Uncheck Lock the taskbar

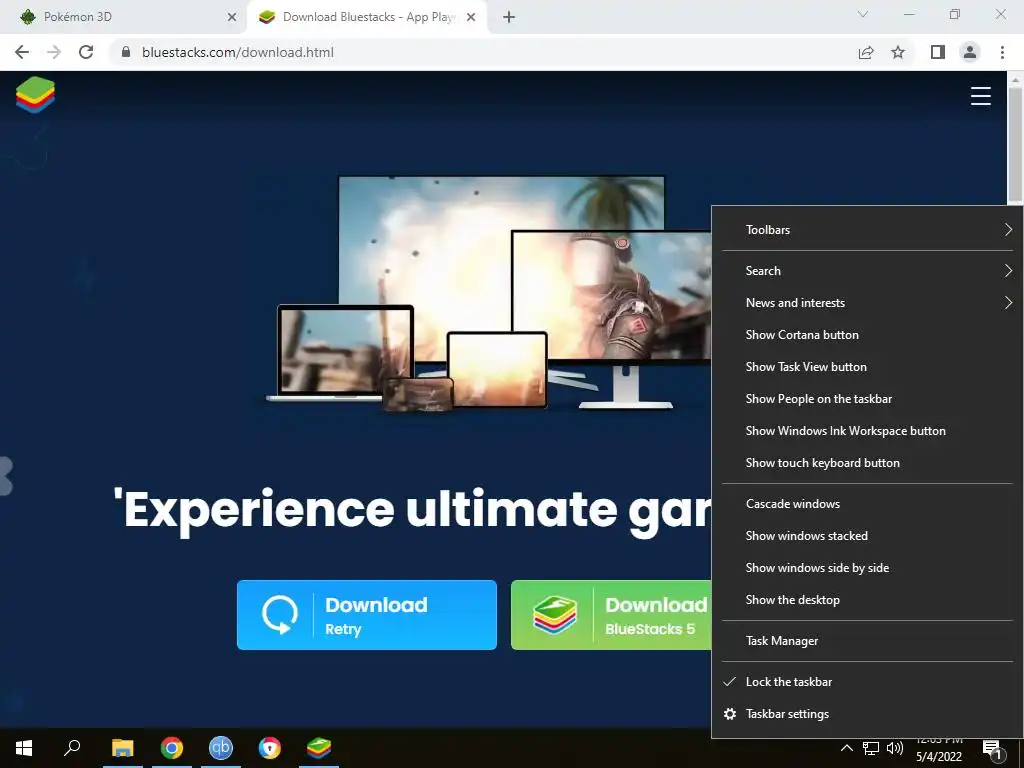coord(867,682)
